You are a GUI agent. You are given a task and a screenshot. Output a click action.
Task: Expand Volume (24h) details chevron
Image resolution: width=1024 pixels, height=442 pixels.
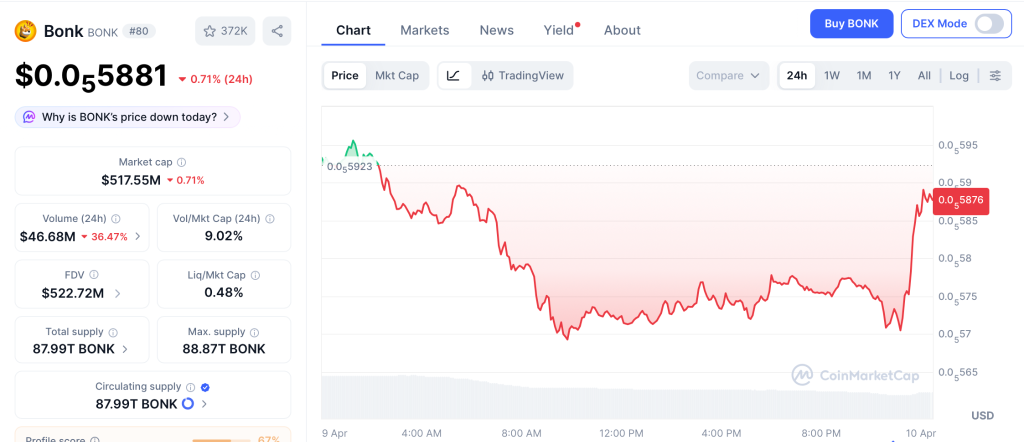(138, 237)
